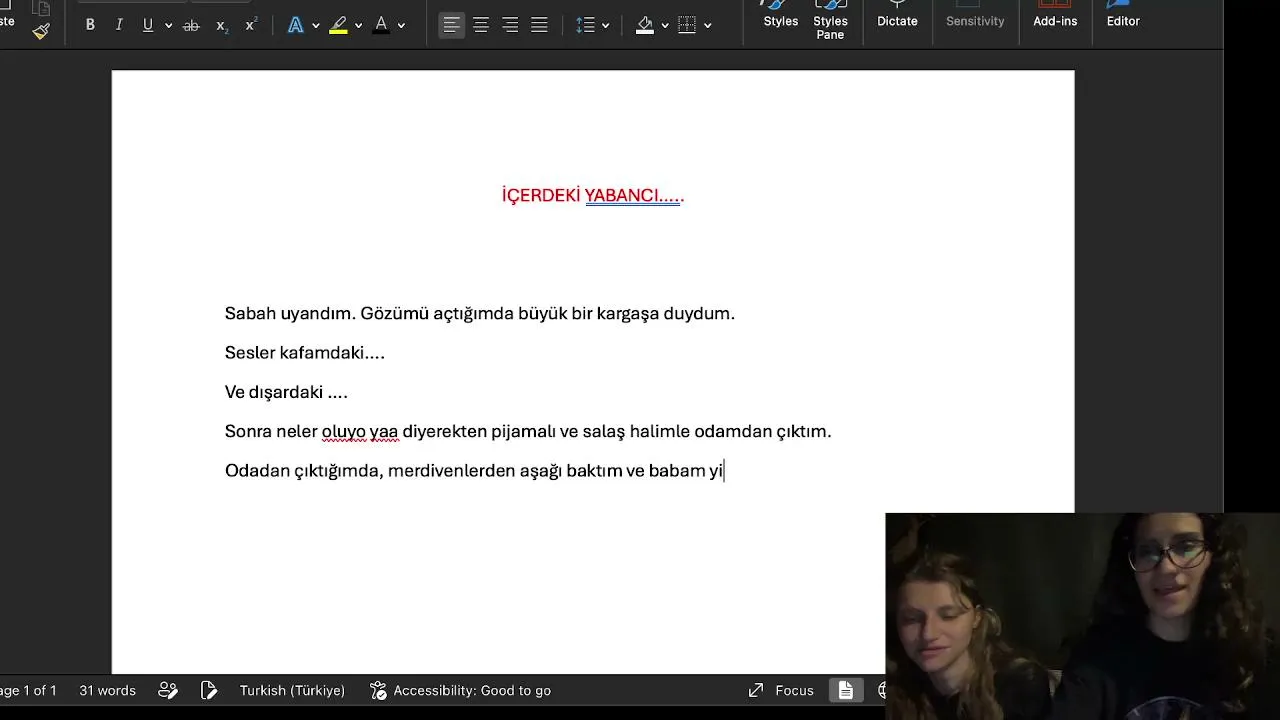Toggle italic formatting
1280x720 pixels.
click(119, 25)
